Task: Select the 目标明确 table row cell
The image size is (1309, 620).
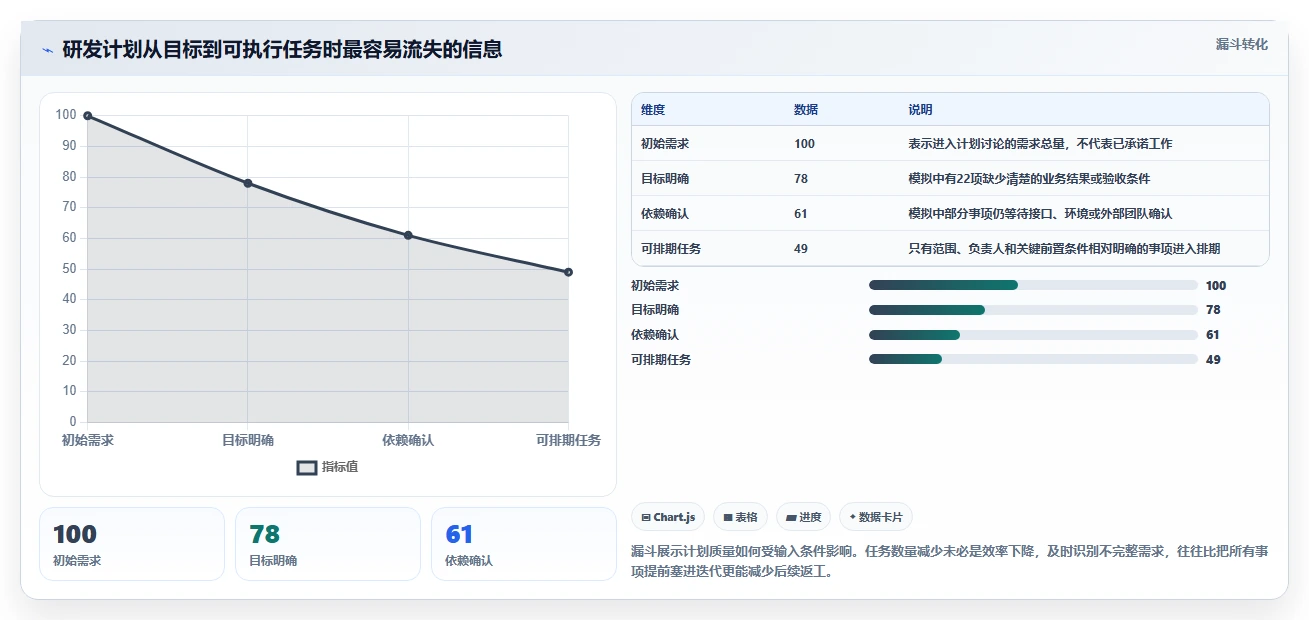Action: (665, 179)
